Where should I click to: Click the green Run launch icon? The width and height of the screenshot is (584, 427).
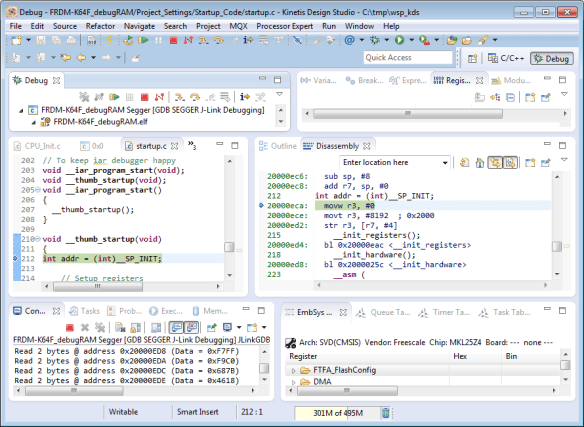[399, 40]
